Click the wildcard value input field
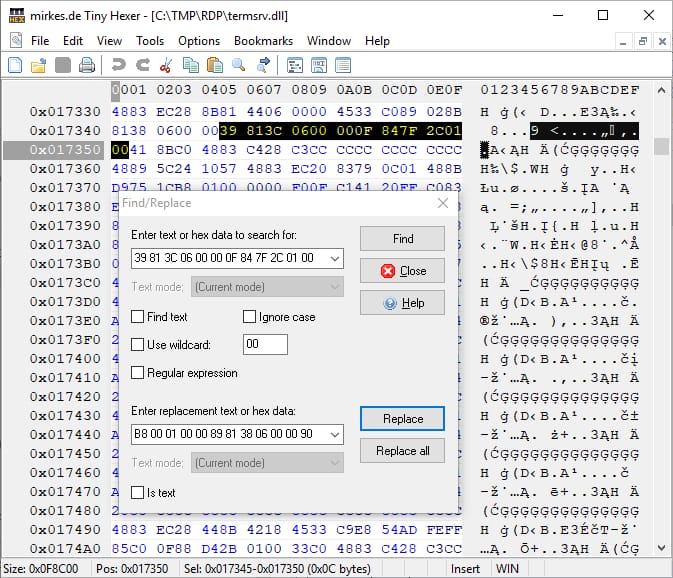This screenshot has height=578, width=673. (x=265, y=345)
